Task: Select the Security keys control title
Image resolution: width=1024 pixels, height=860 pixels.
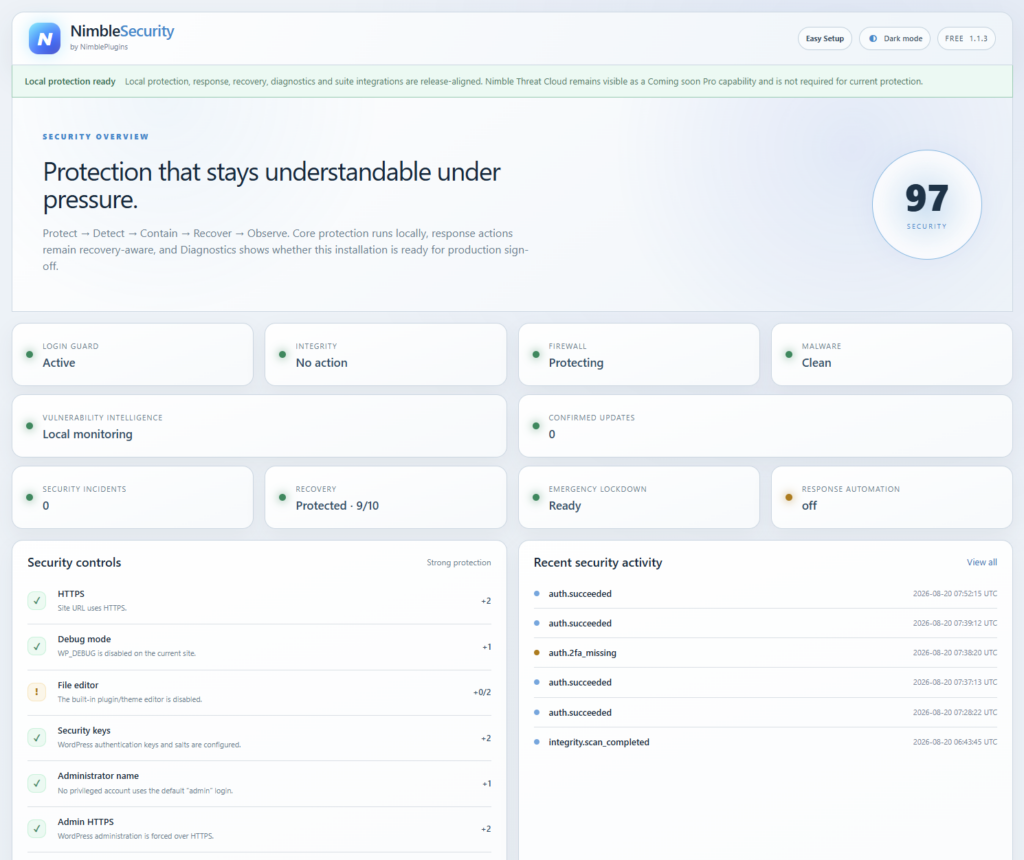Action: click(84, 730)
